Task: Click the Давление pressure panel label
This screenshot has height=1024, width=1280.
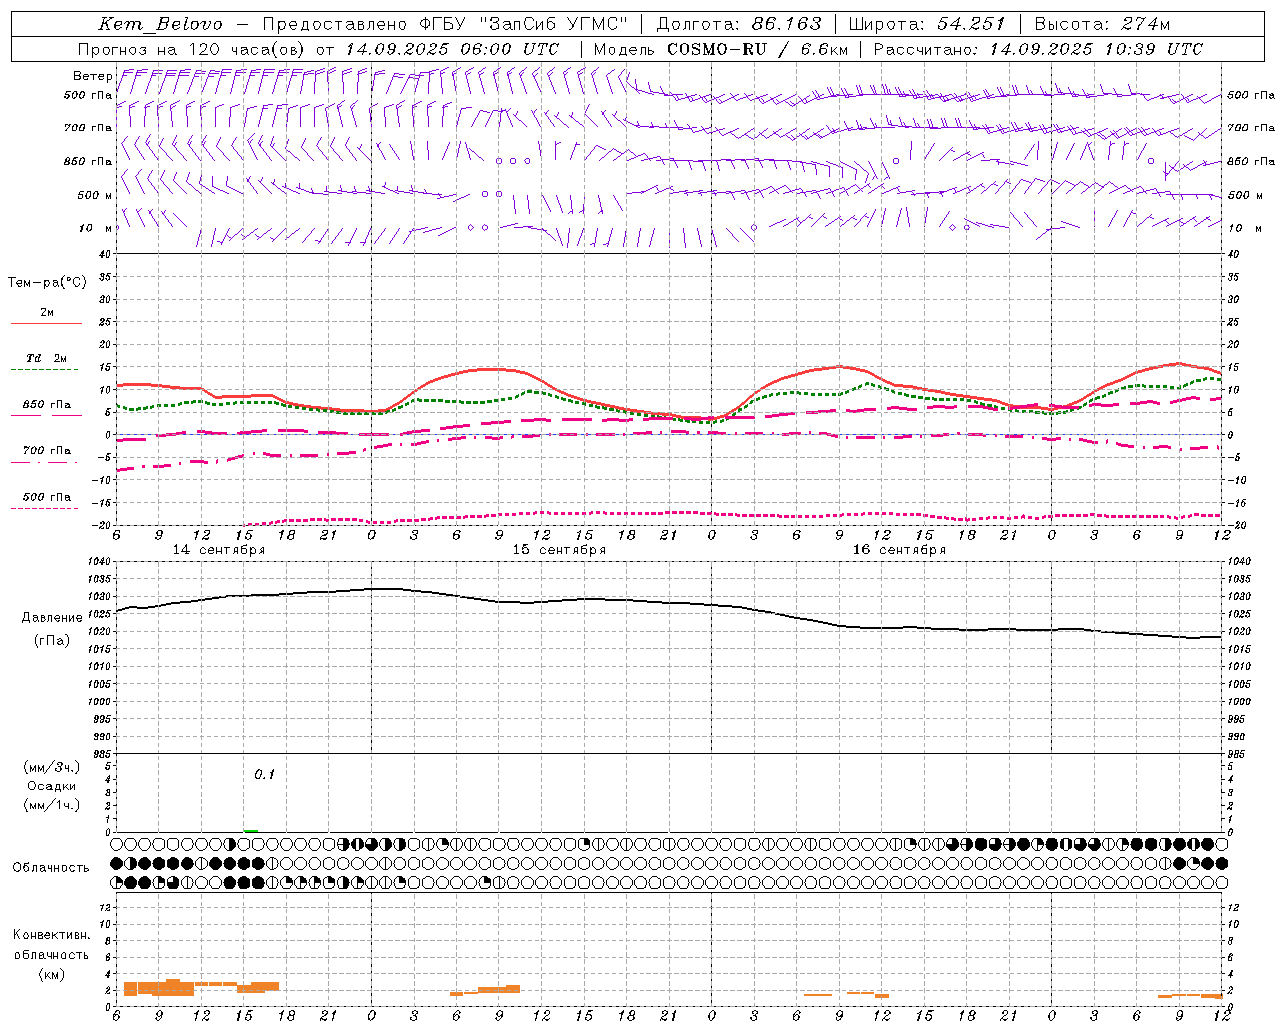Action: 52,618
